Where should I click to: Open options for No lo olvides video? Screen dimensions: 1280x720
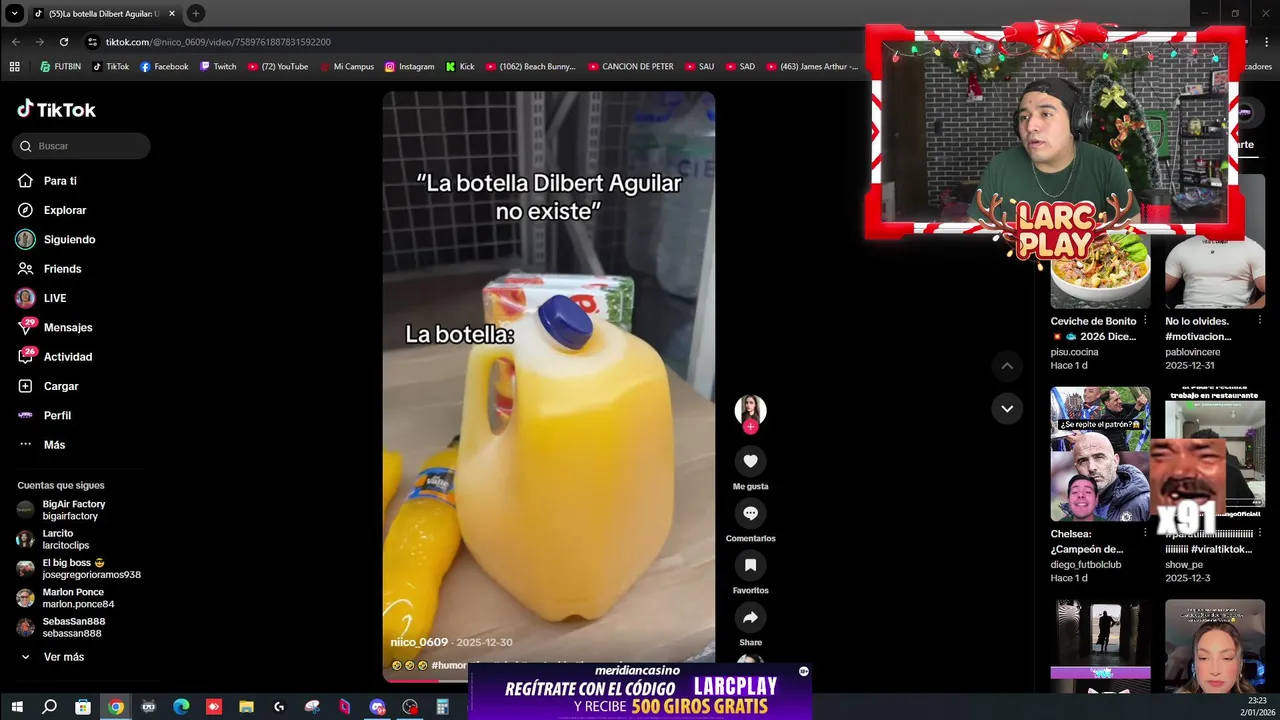click(1260, 321)
